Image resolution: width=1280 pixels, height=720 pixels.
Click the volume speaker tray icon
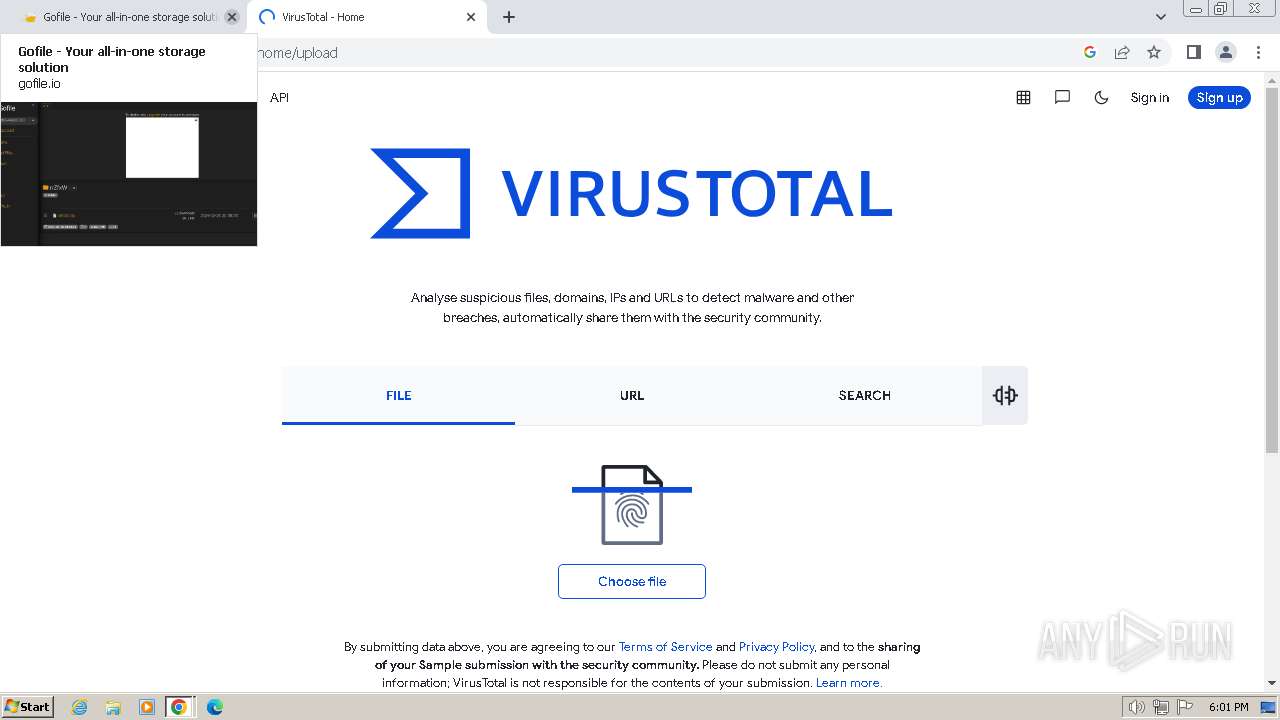[x=1137, y=707]
